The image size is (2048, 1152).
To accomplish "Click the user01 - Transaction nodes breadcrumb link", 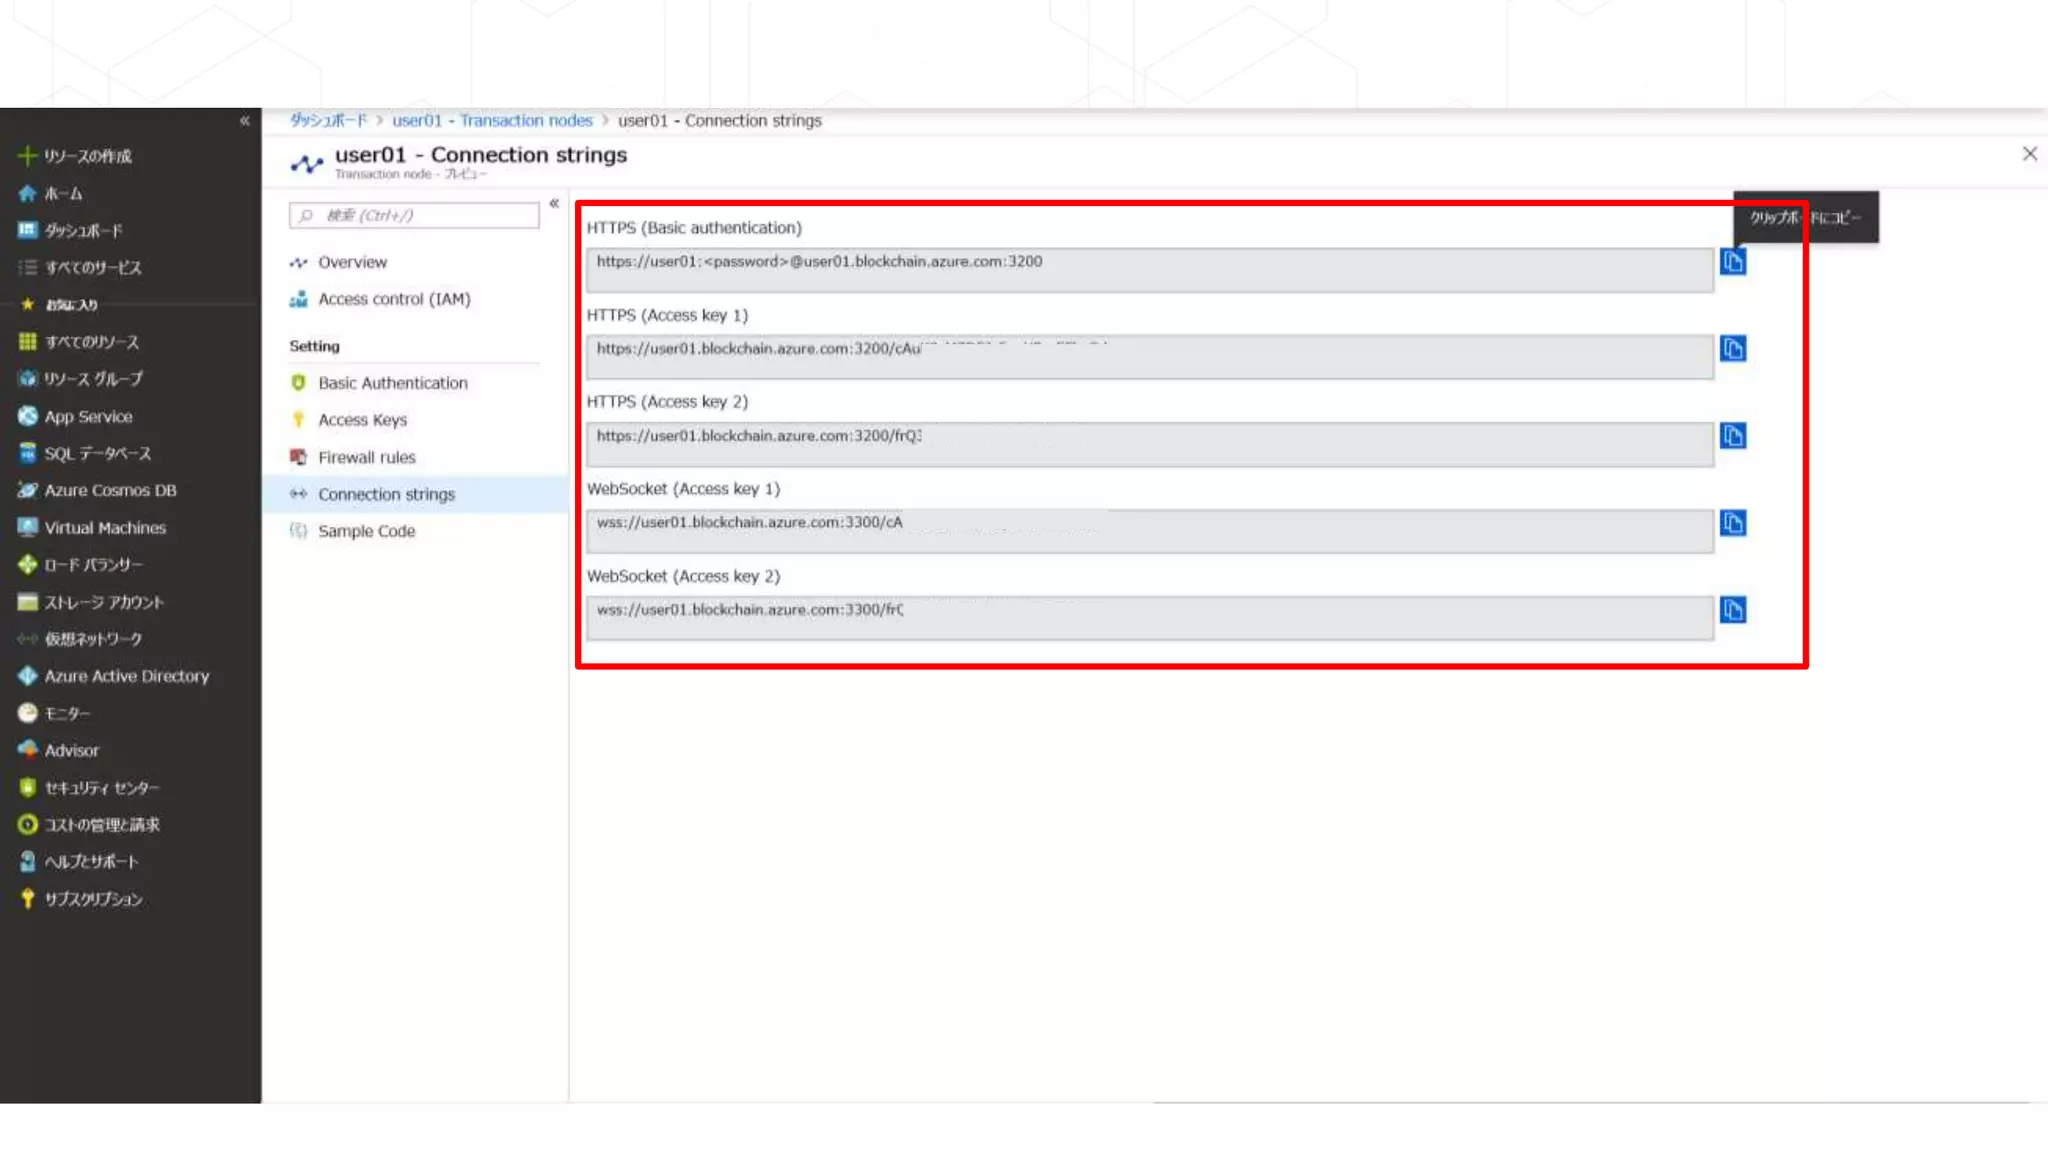I will (x=492, y=120).
